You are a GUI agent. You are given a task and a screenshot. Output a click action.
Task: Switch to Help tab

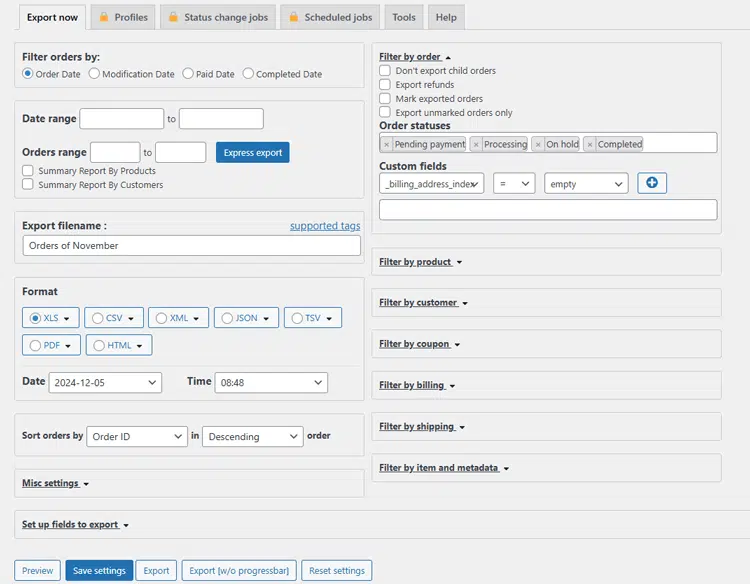[x=446, y=17]
